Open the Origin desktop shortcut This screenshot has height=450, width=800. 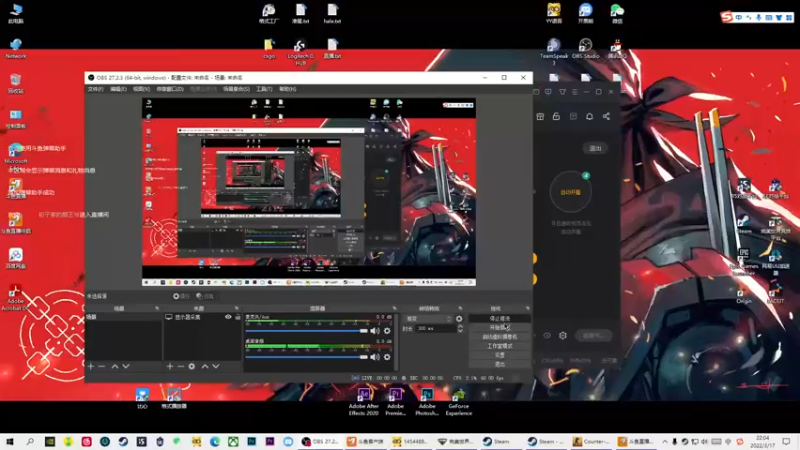[x=744, y=294]
